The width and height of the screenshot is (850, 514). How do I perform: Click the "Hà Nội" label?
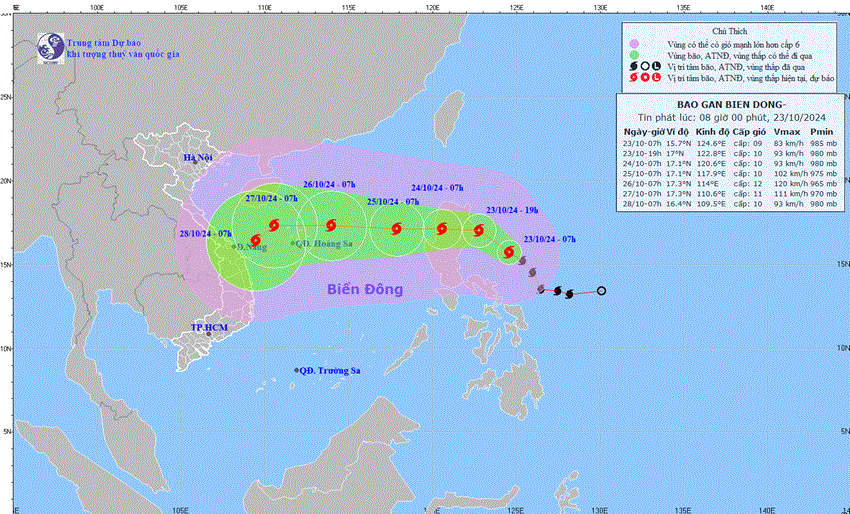coord(198,158)
